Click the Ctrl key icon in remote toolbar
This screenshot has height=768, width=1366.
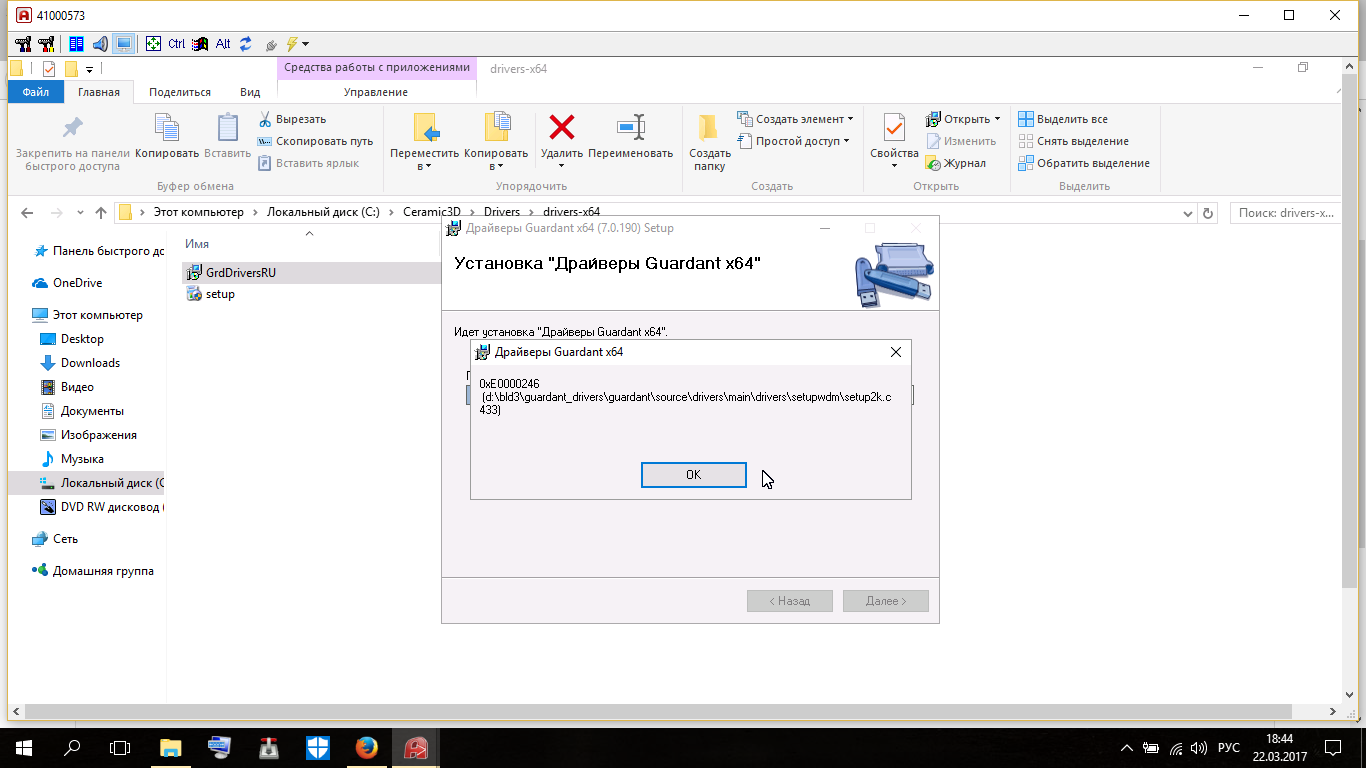(x=176, y=44)
